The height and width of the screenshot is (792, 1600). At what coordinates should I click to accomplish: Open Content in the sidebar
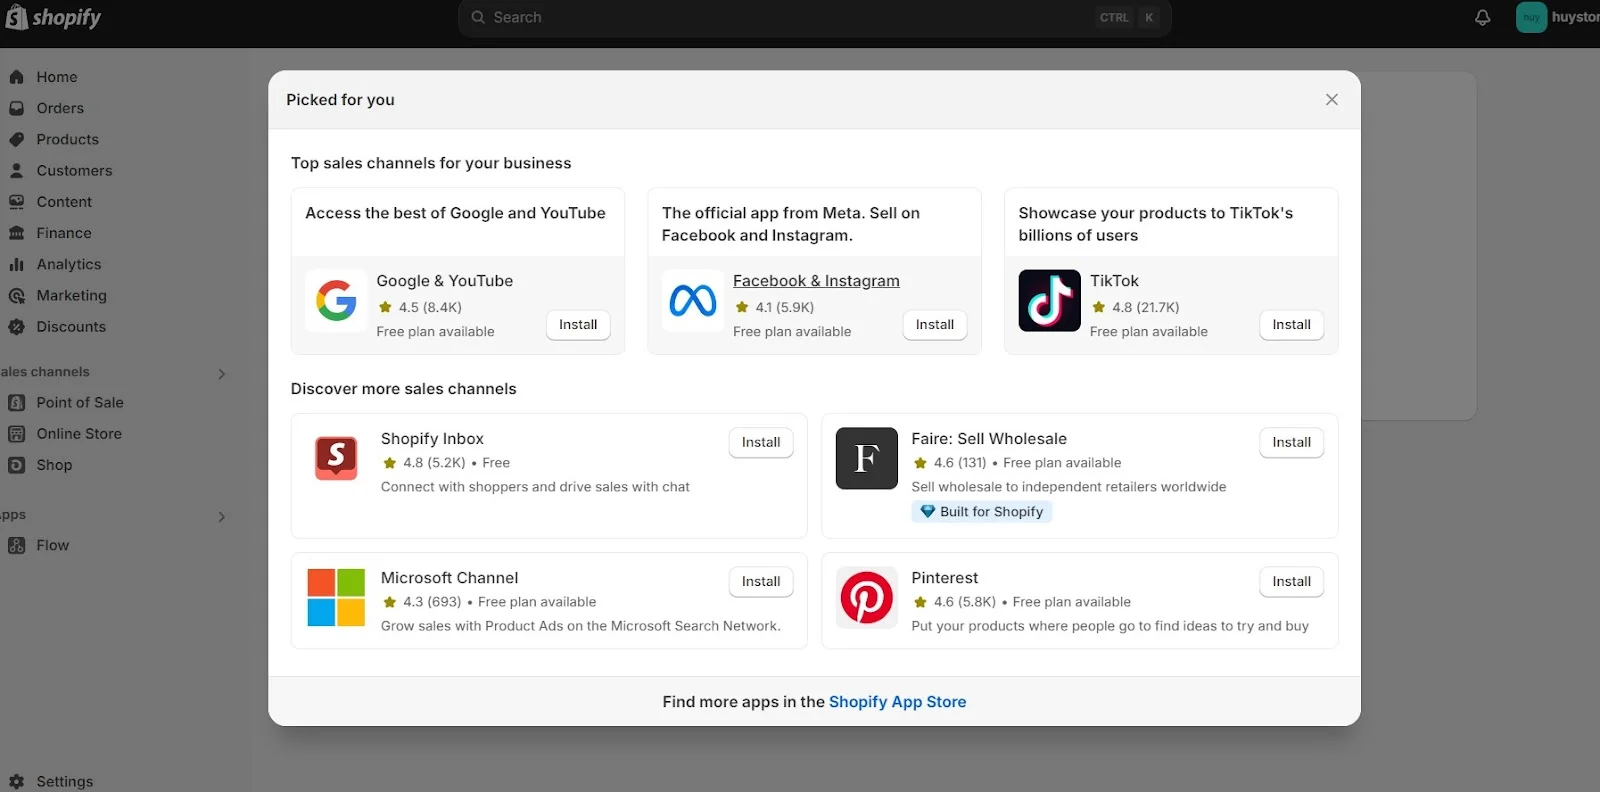[64, 201]
